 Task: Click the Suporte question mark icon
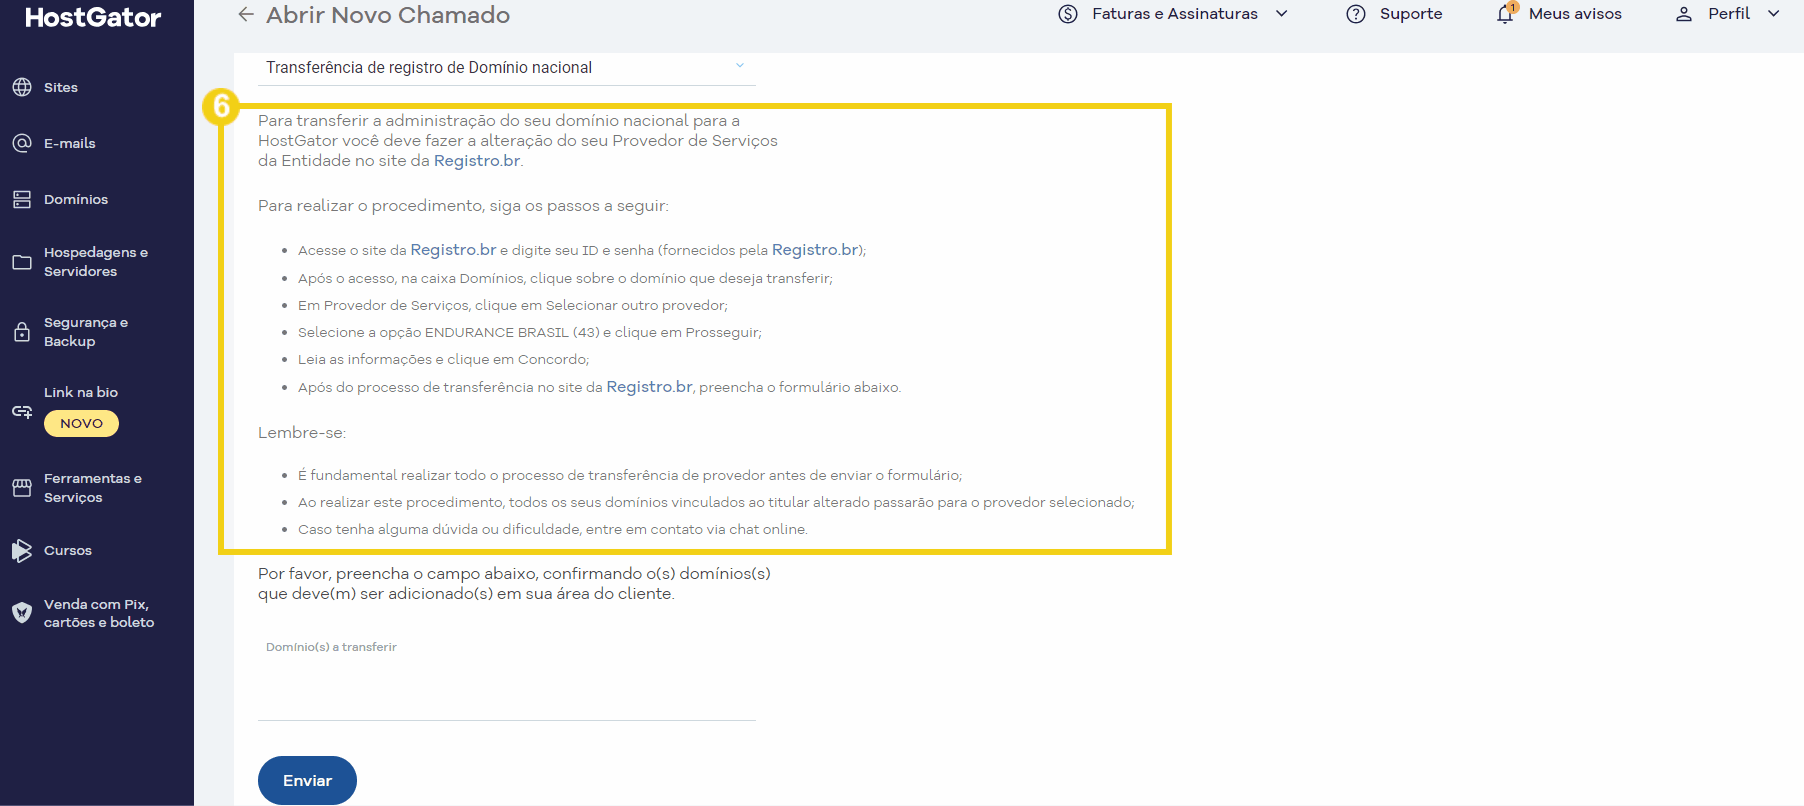(x=1356, y=14)
